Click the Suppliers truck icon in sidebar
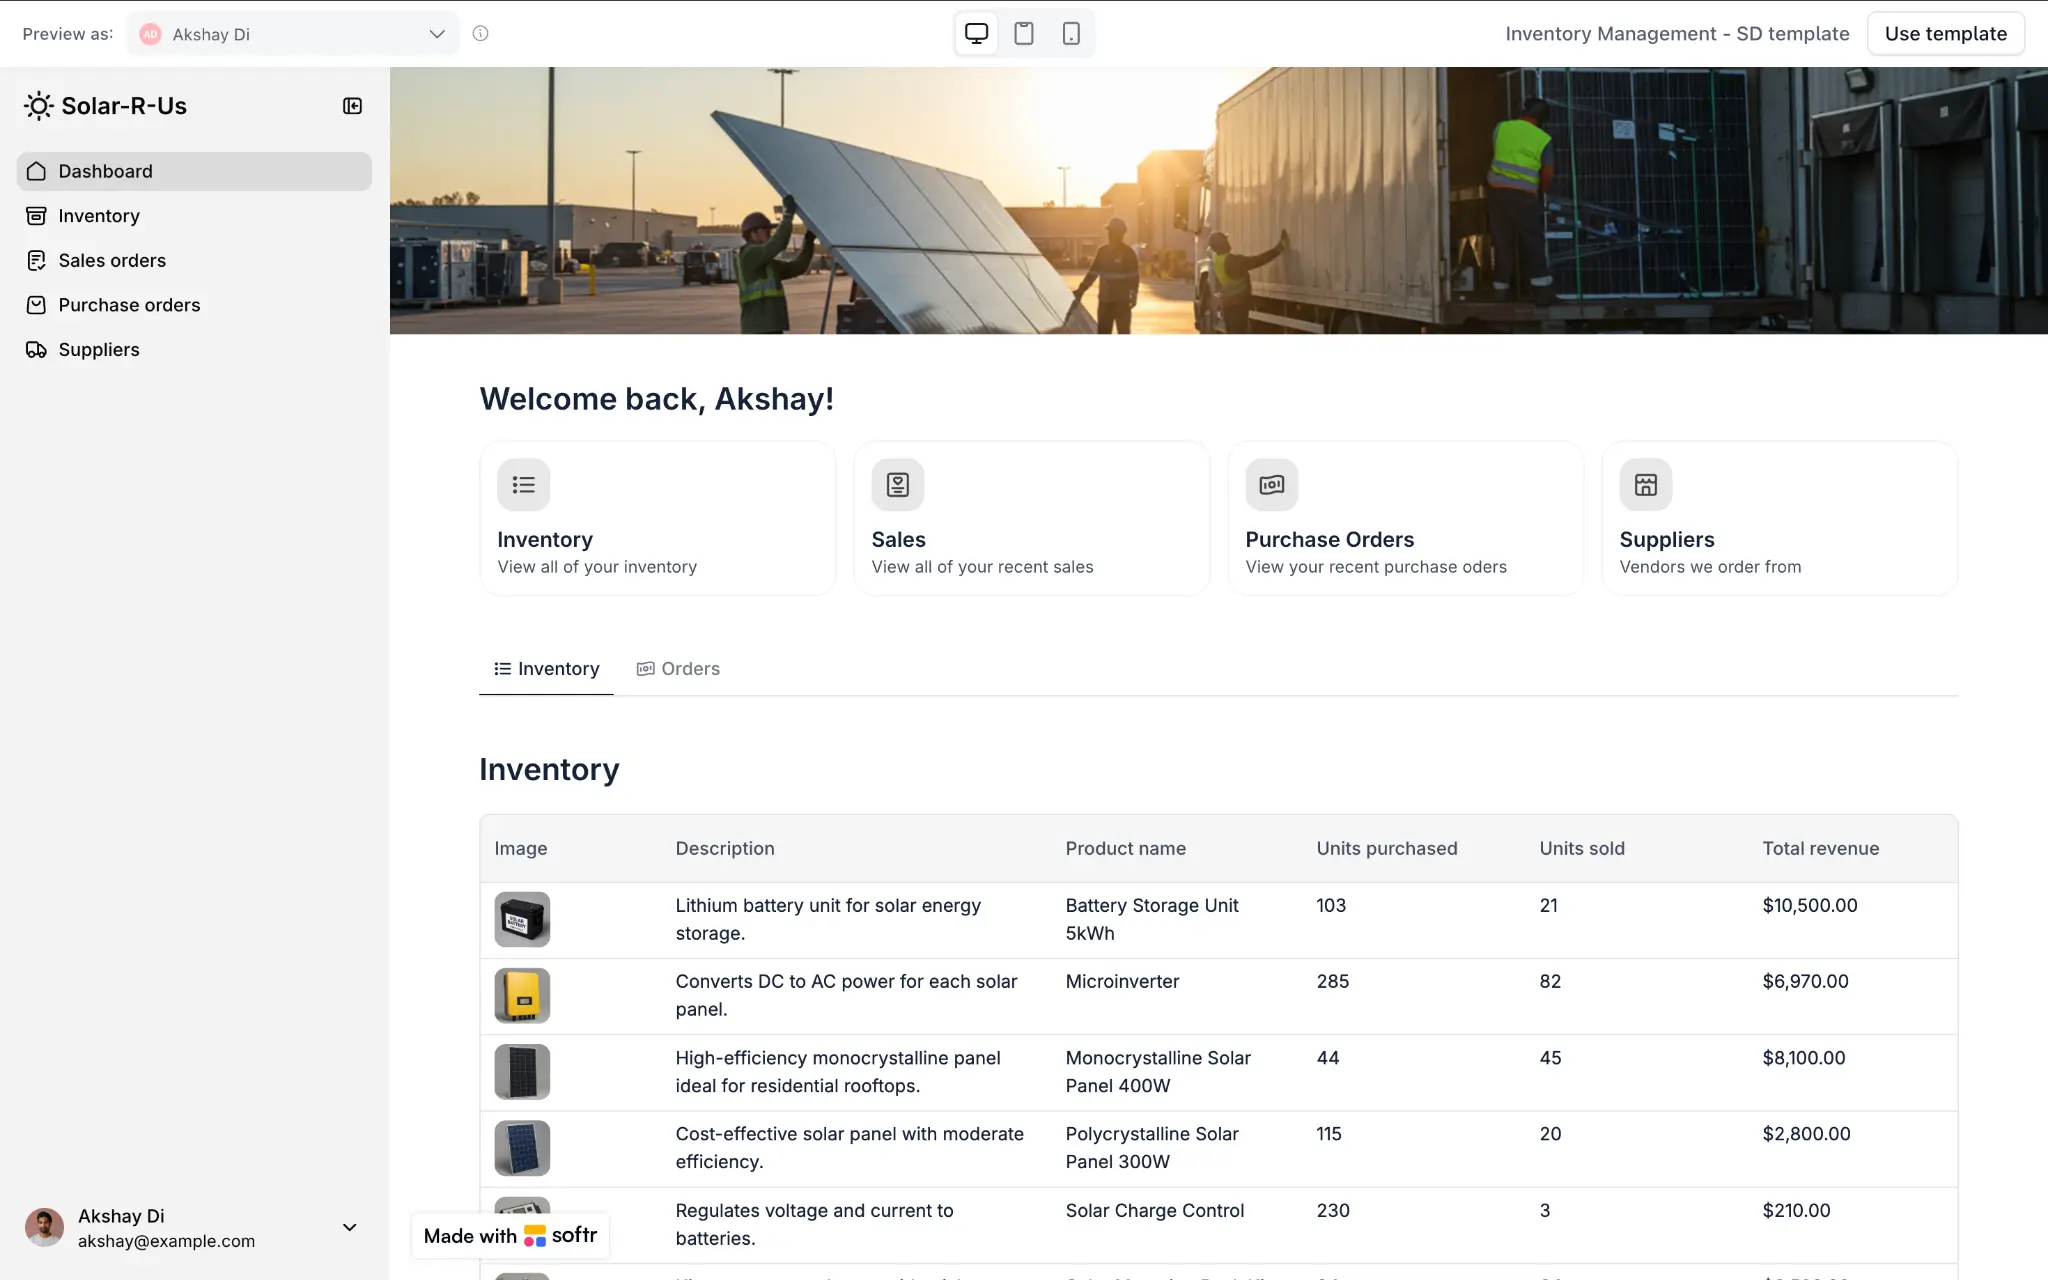 click(36, 350)
